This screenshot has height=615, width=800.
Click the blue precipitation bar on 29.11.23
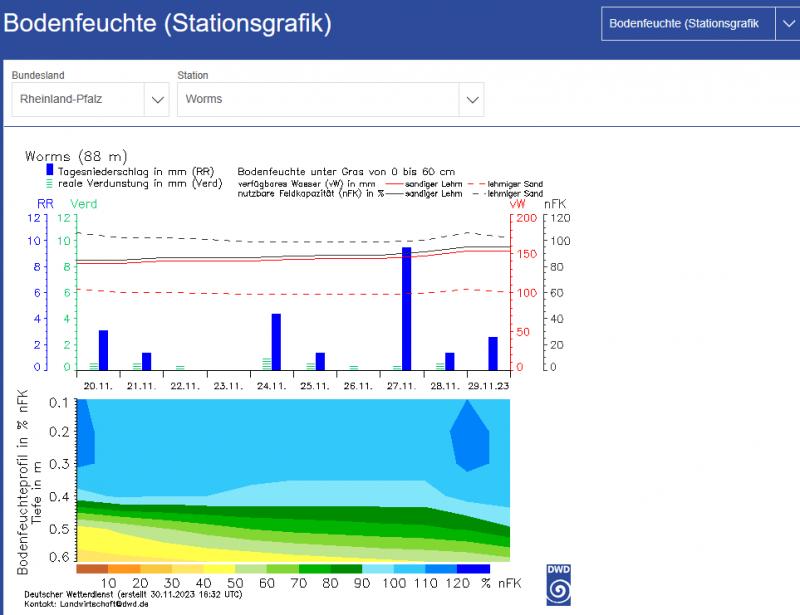click(493, 353)
